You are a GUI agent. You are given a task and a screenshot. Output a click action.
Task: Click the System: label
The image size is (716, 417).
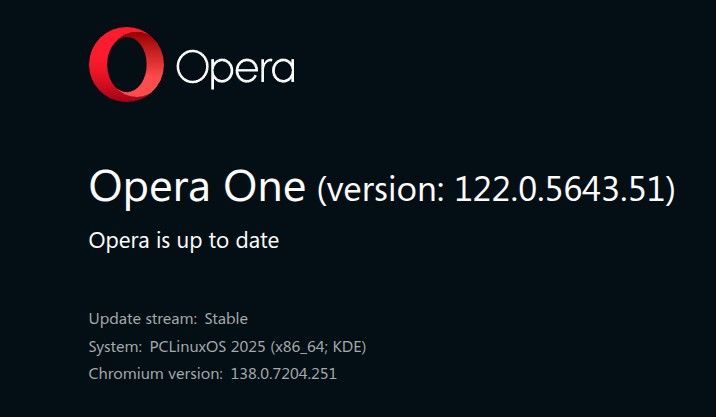116,347
